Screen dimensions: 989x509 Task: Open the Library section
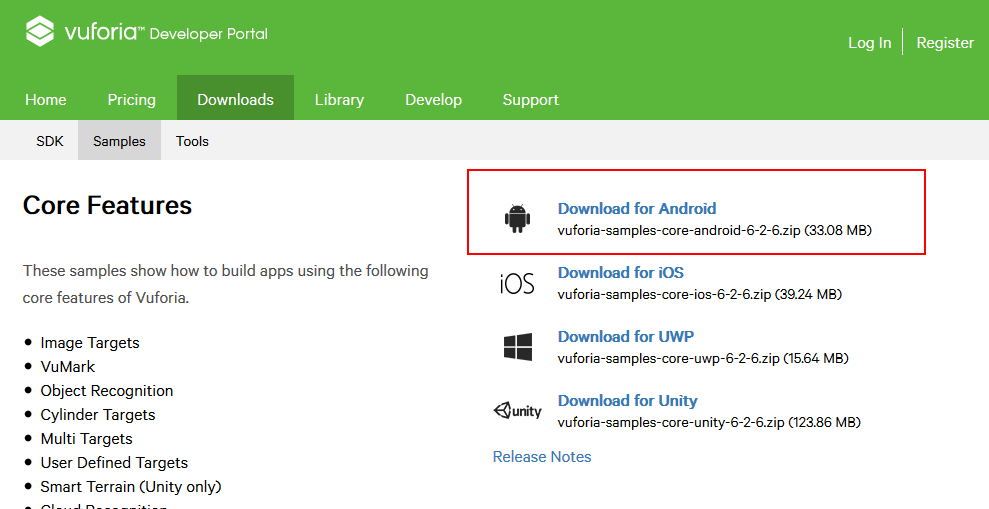coord(339,100)
